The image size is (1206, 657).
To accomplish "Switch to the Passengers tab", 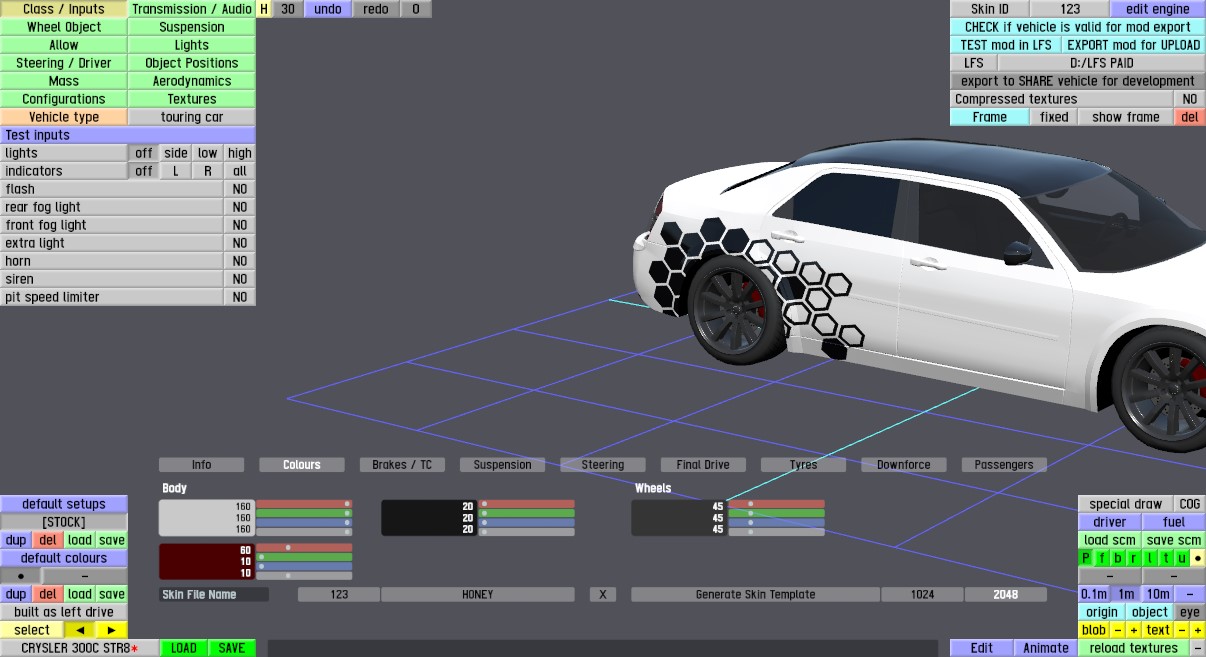I will (x=1004, y=465).
